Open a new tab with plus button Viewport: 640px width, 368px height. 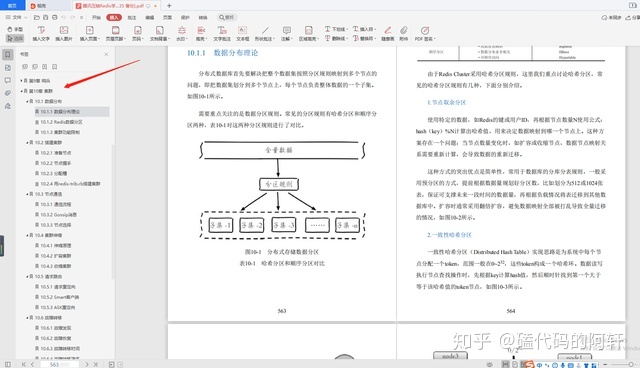point(169,6)
